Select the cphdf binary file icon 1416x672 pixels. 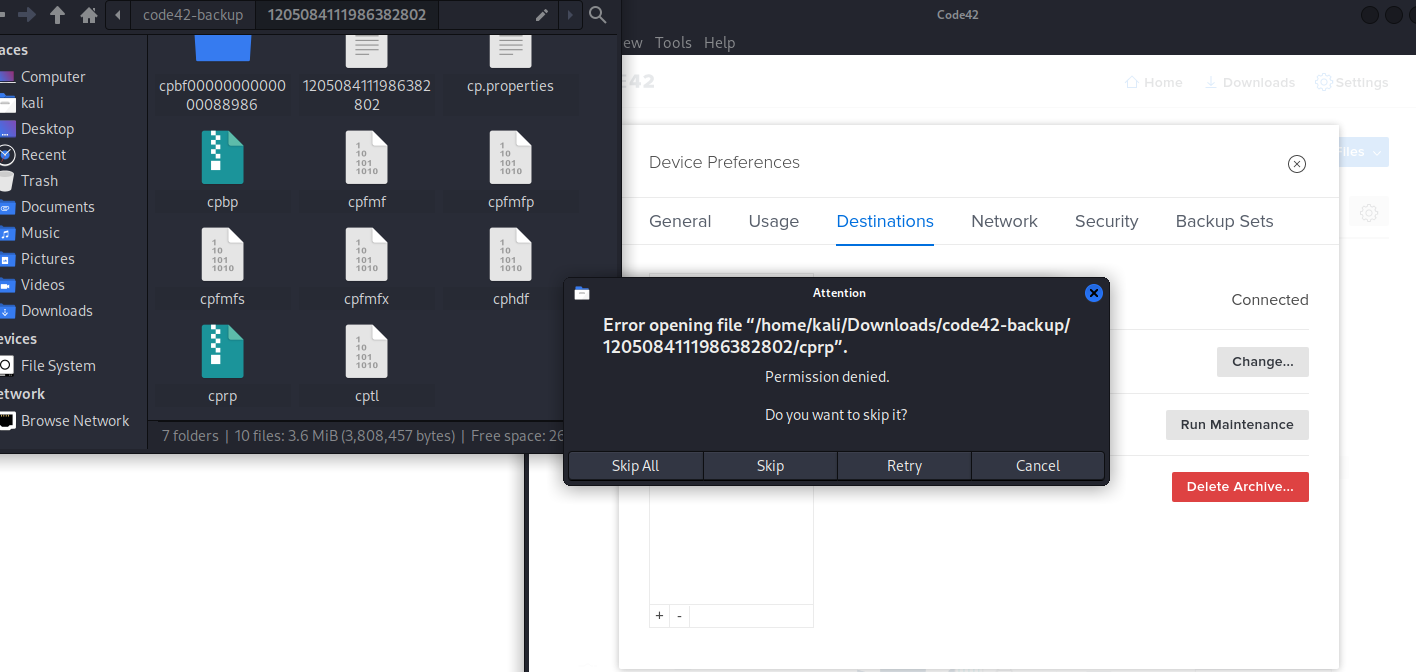tap(510, 254)
